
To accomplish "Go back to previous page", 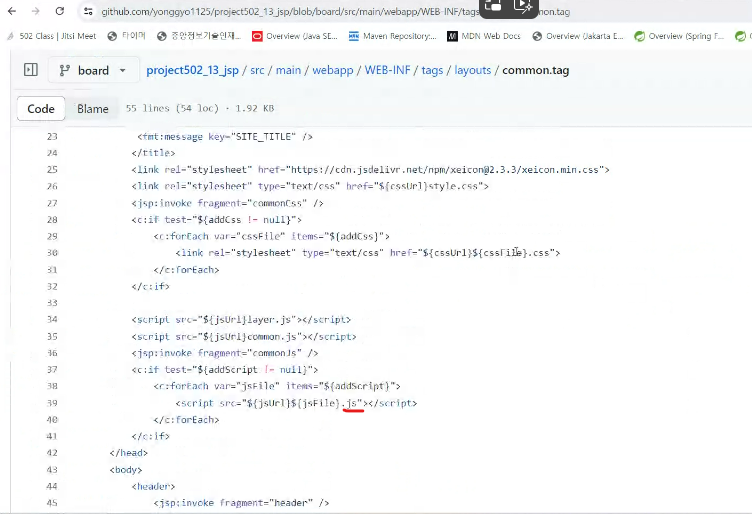I will click(12, 11).
